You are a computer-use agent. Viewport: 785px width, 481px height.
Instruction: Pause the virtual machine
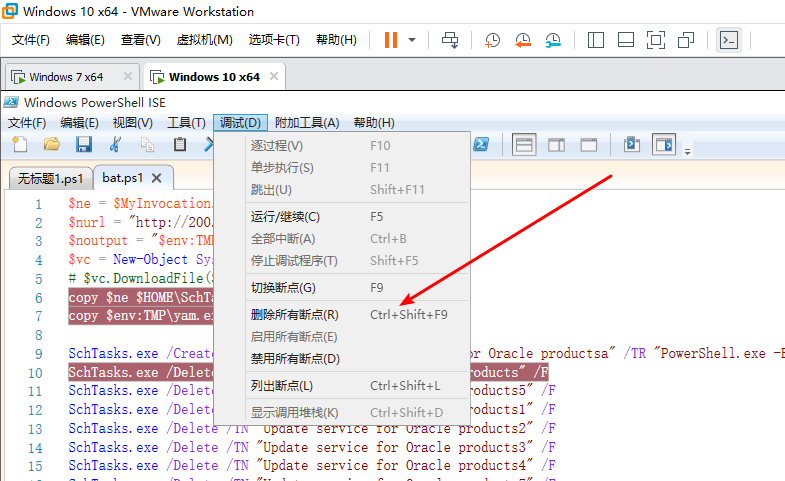pos(390,40)
